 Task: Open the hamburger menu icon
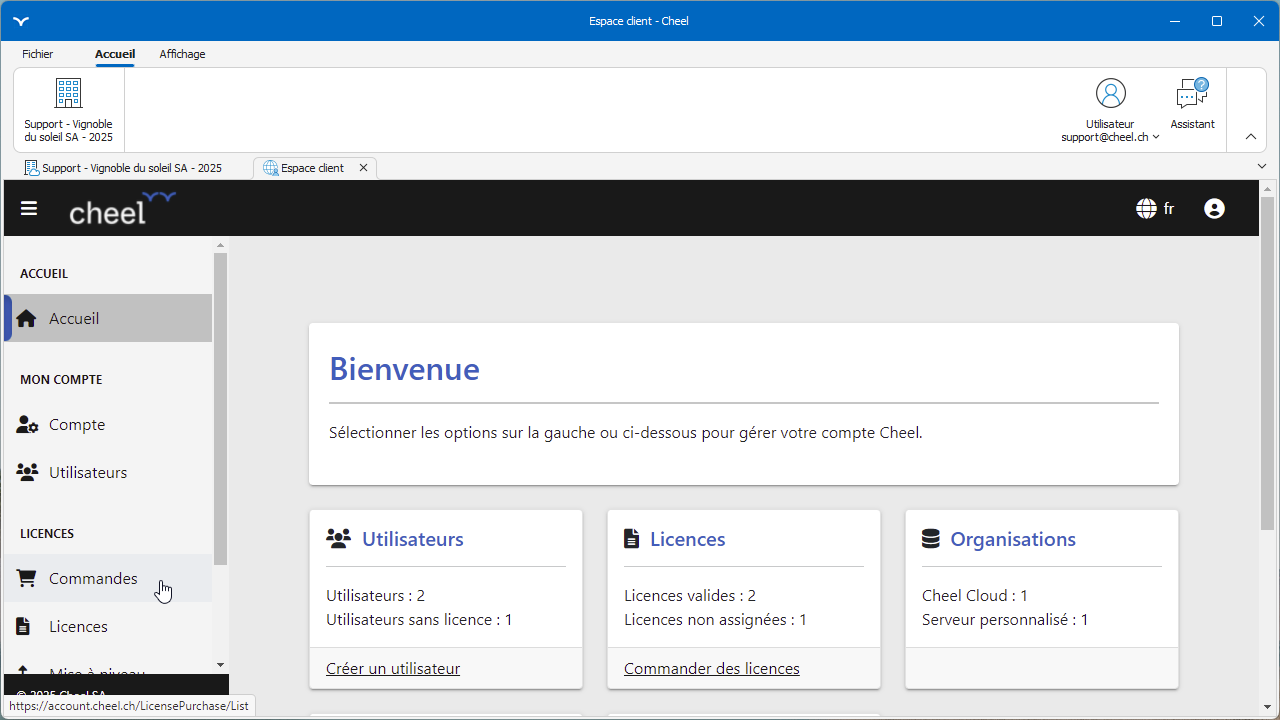pos(29,208)
